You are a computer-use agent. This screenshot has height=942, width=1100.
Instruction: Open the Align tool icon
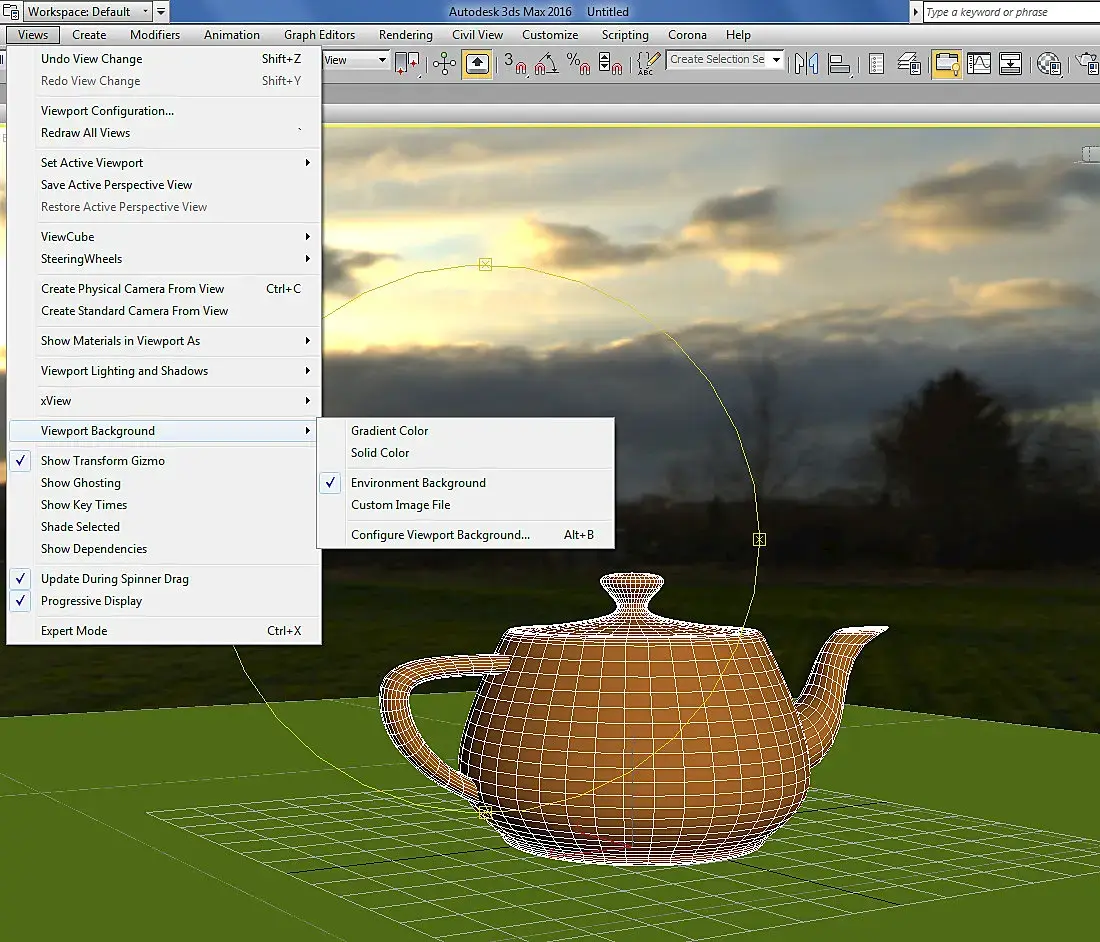840,63
